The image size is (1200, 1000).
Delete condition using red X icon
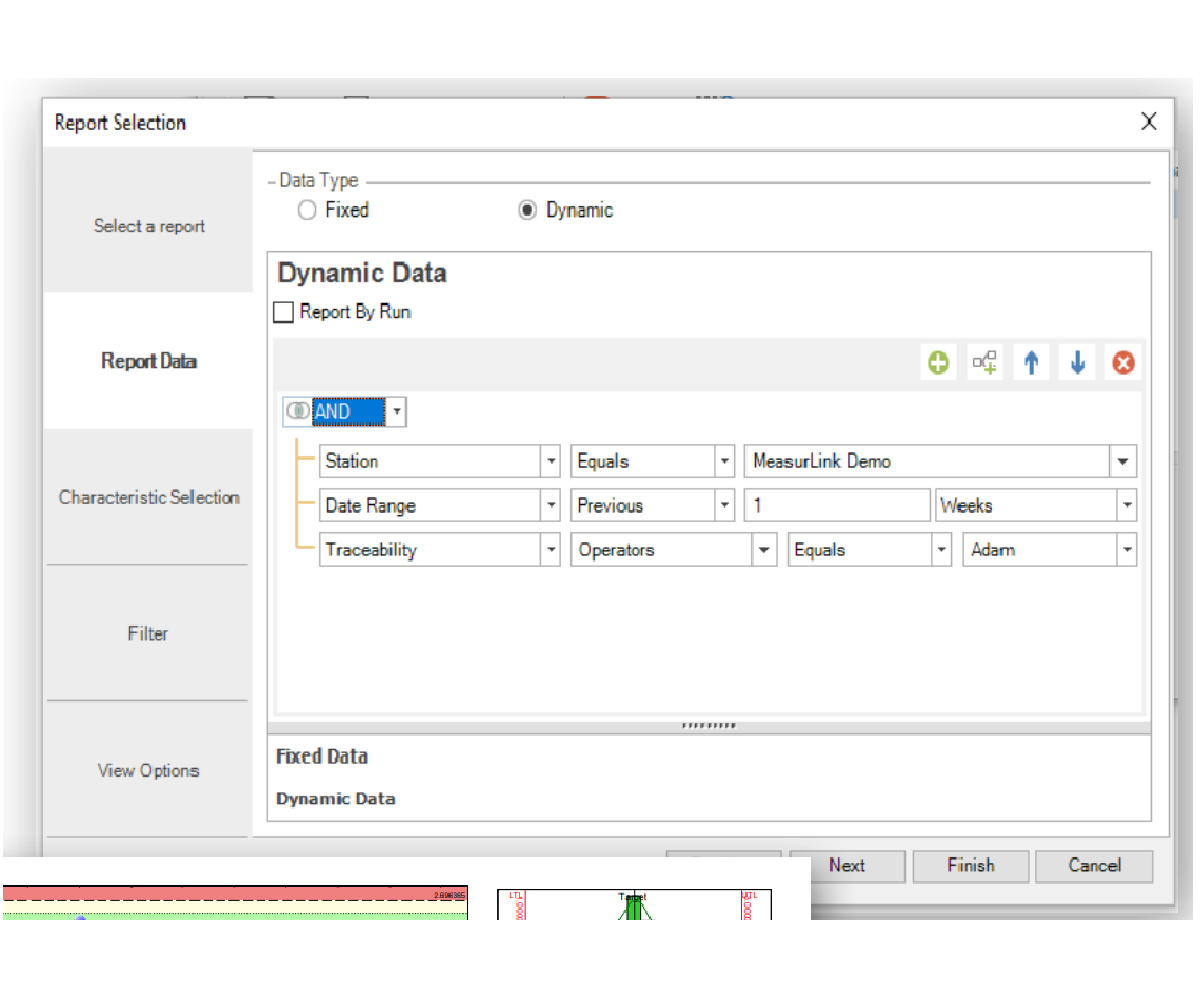point(1123,362)
